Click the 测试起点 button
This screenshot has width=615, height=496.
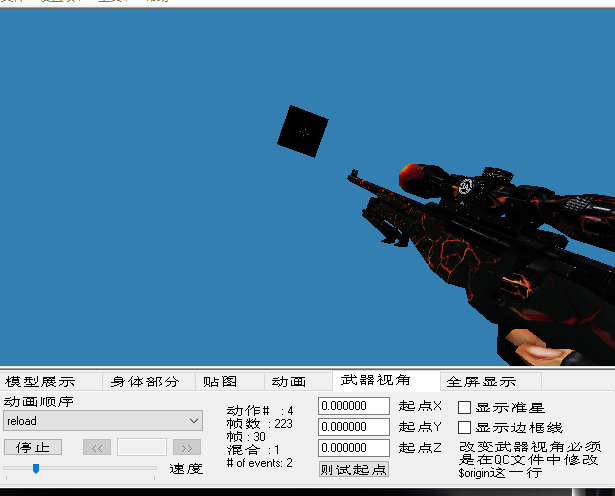[353, 469]
